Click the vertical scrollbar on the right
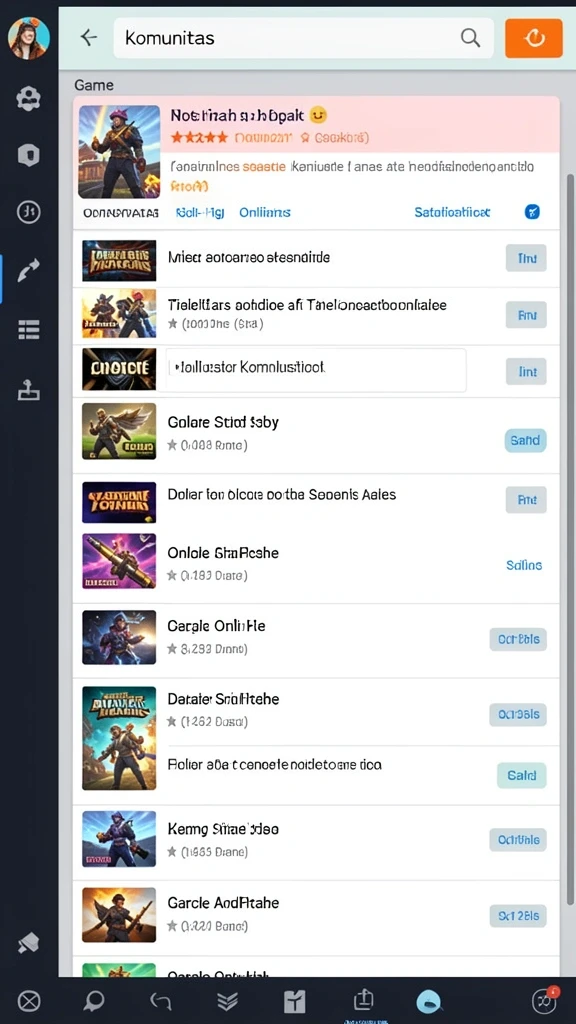Image resolution: width=576 pixels, height=1024 pixels. pyautogui.click(x=570, y=539)
